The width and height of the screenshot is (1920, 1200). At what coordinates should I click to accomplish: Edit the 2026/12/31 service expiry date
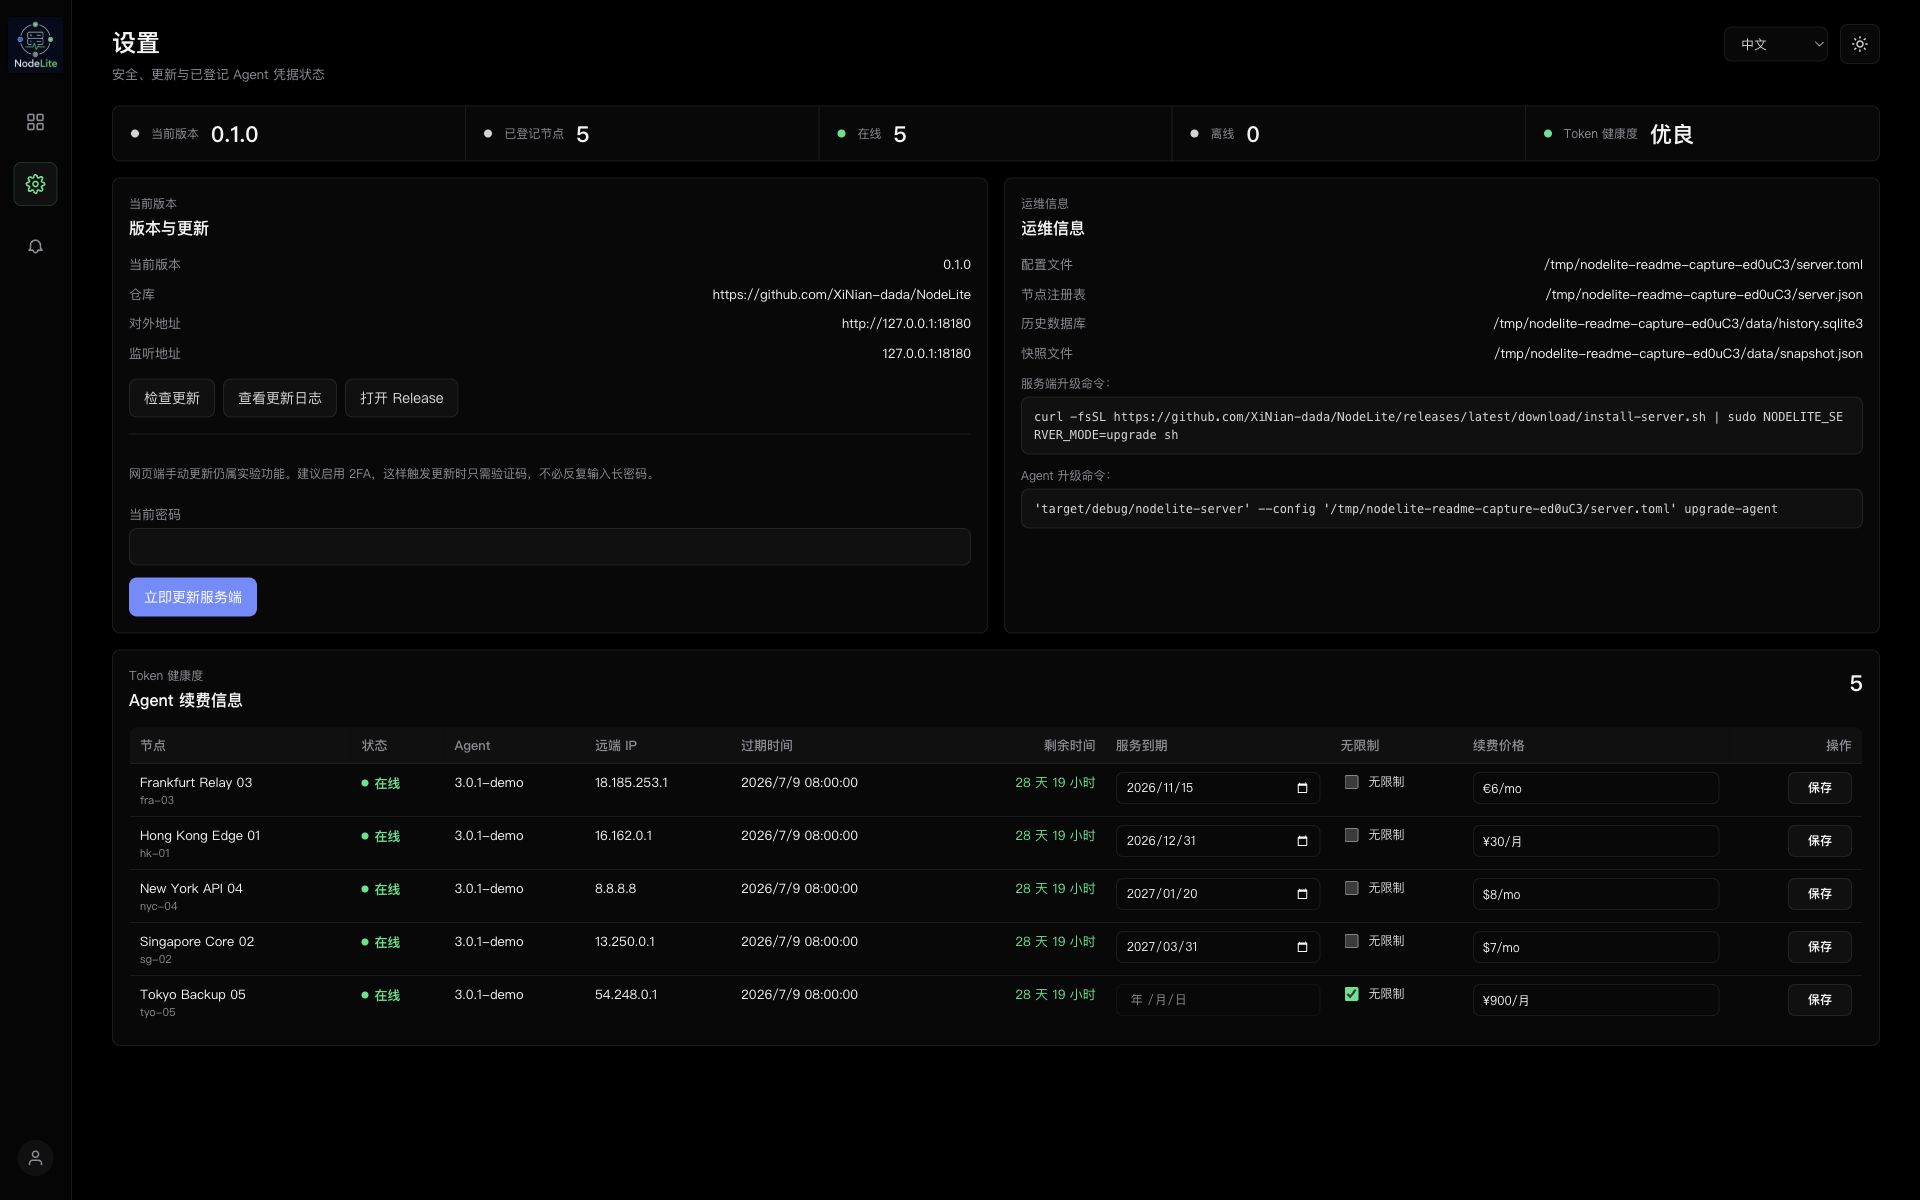(x=1217, y=841)
